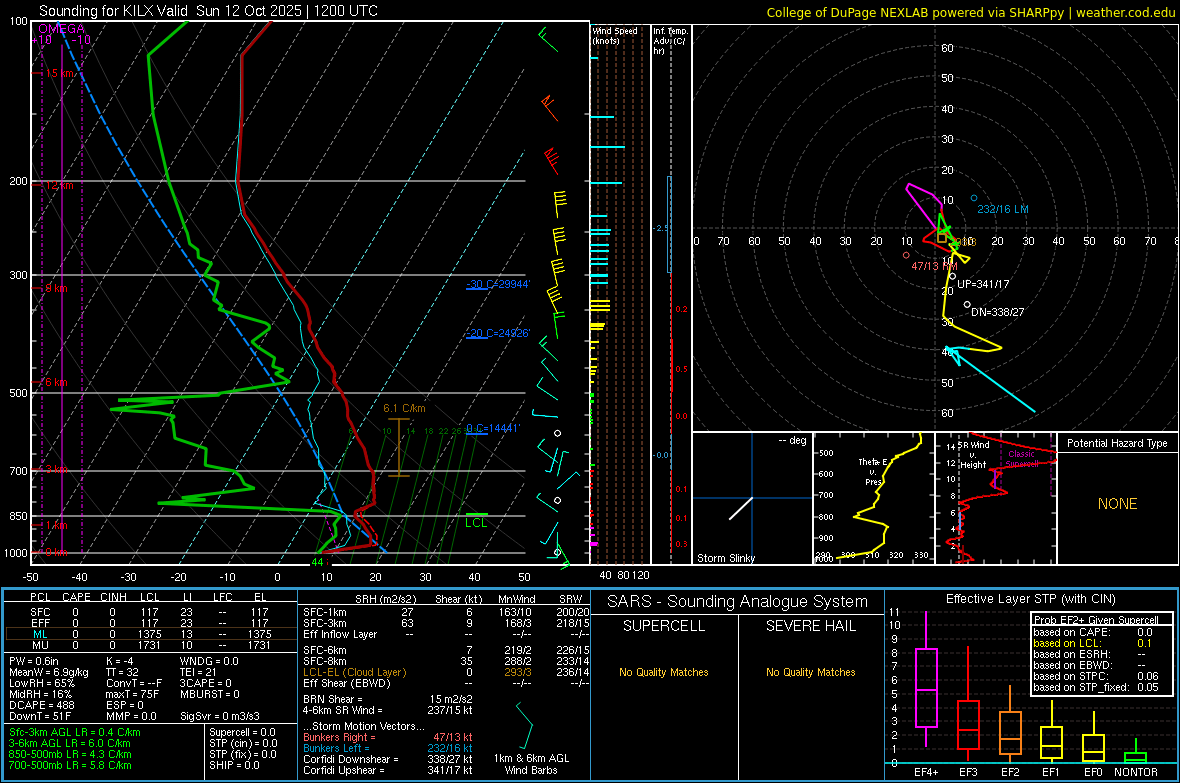Click '700-500mb LR = 5.8 C/km'
This screenshot has width=1180, height=783.
click(70, 765)
